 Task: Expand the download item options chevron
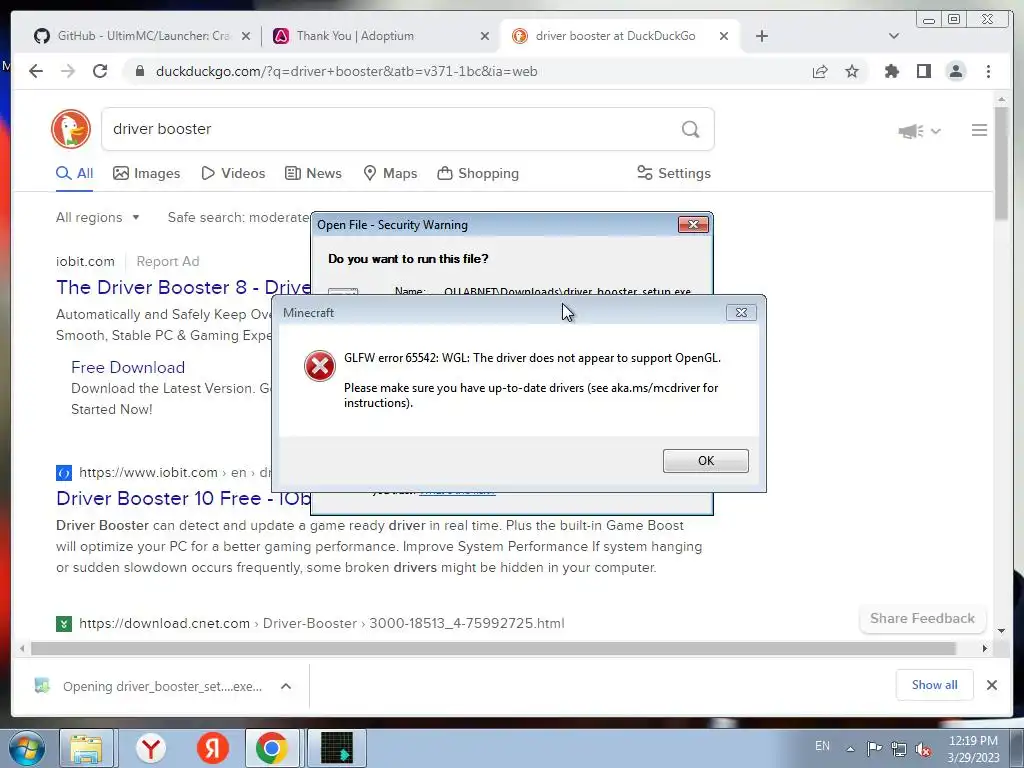285,686
